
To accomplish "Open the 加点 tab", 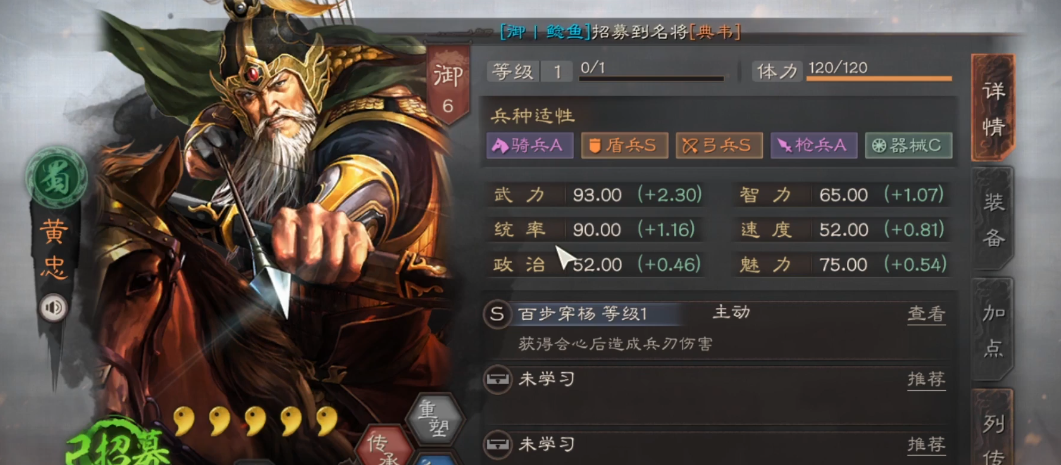I will 993,330.
